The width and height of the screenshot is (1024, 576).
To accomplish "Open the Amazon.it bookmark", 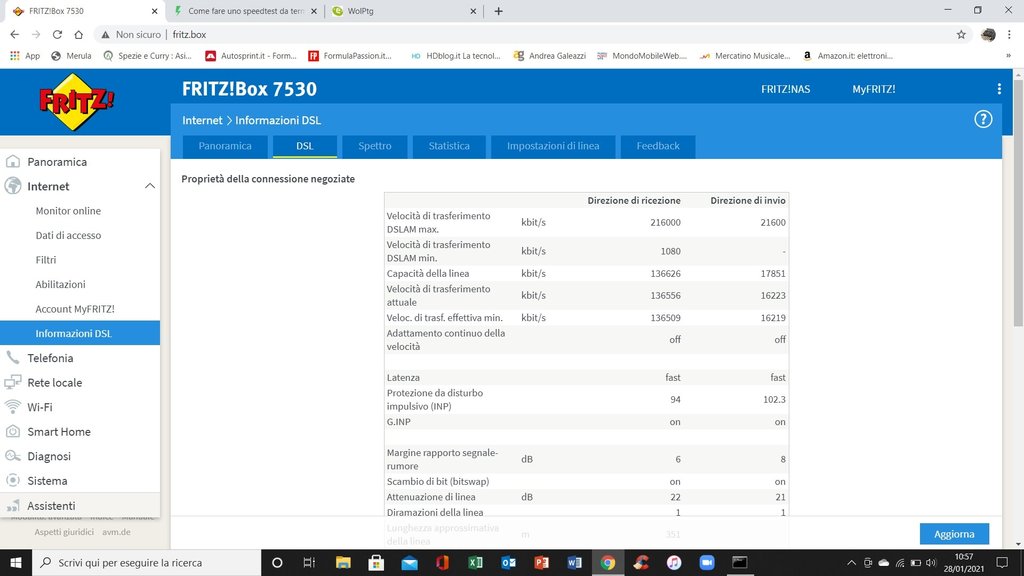I will [x=848, y=56].
